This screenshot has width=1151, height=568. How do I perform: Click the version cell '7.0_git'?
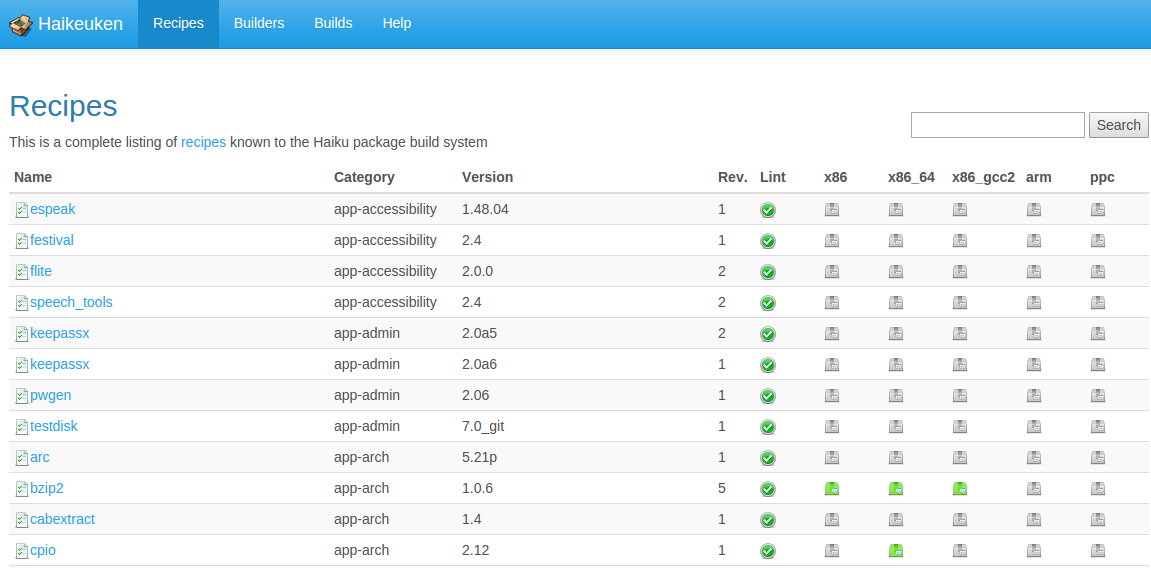pos(483,426)
